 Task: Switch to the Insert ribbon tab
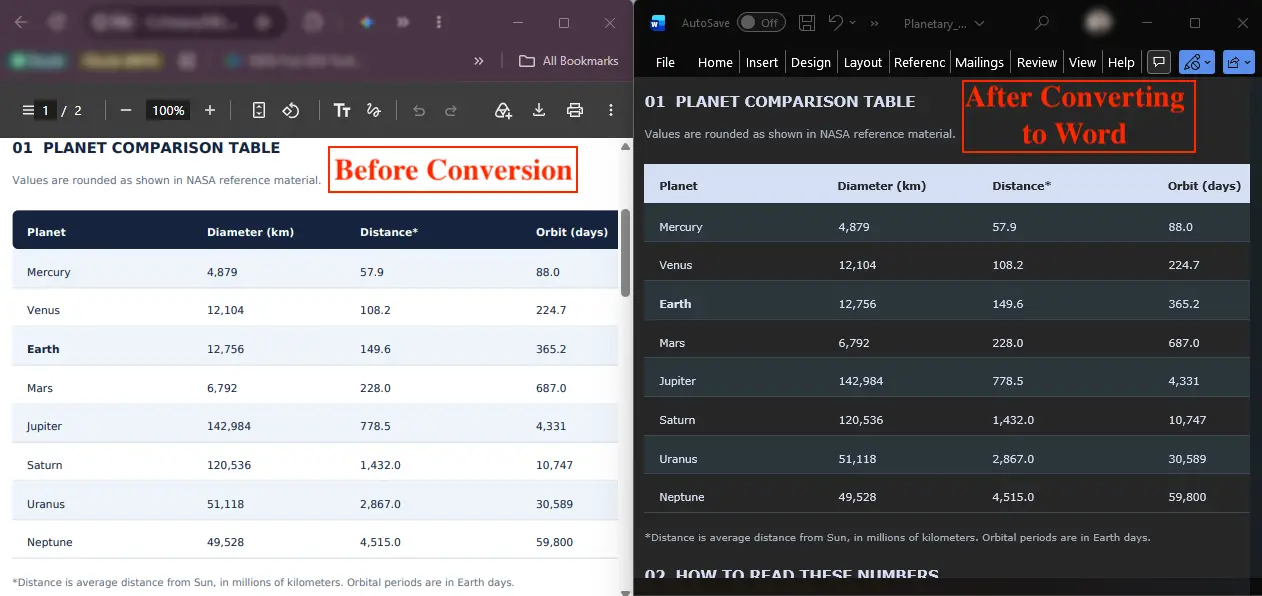click(x=762, y=62)
